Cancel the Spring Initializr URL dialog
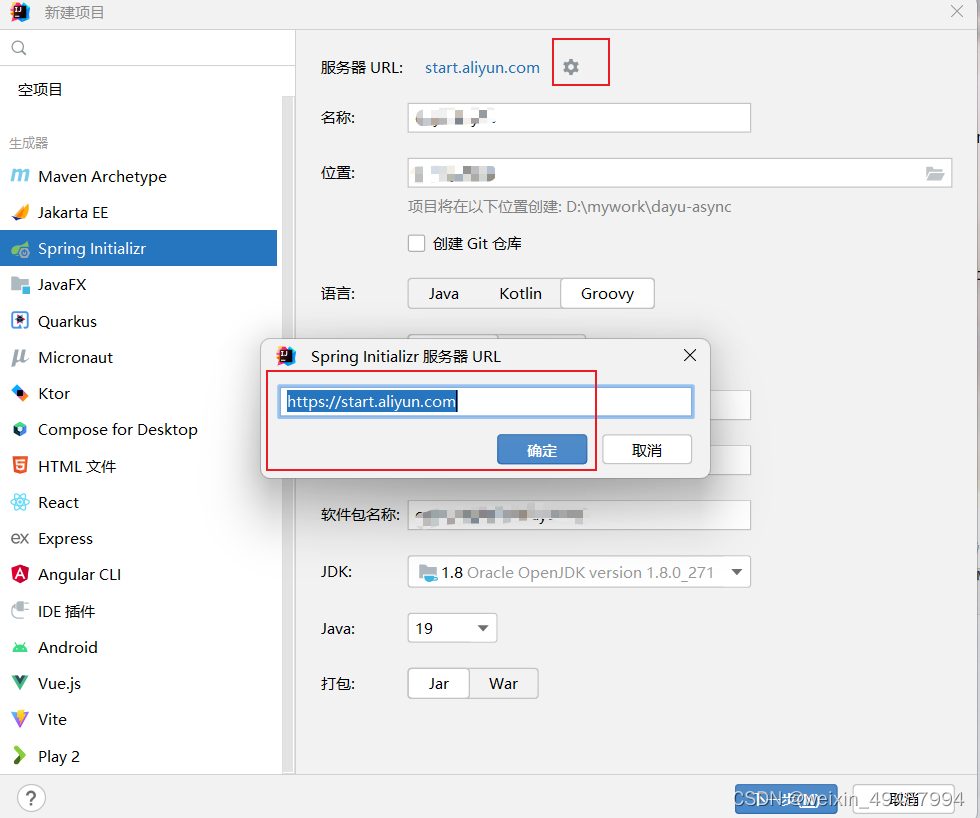Image resolution: width=980 pixels, height=818 pixels. (646, 449)
